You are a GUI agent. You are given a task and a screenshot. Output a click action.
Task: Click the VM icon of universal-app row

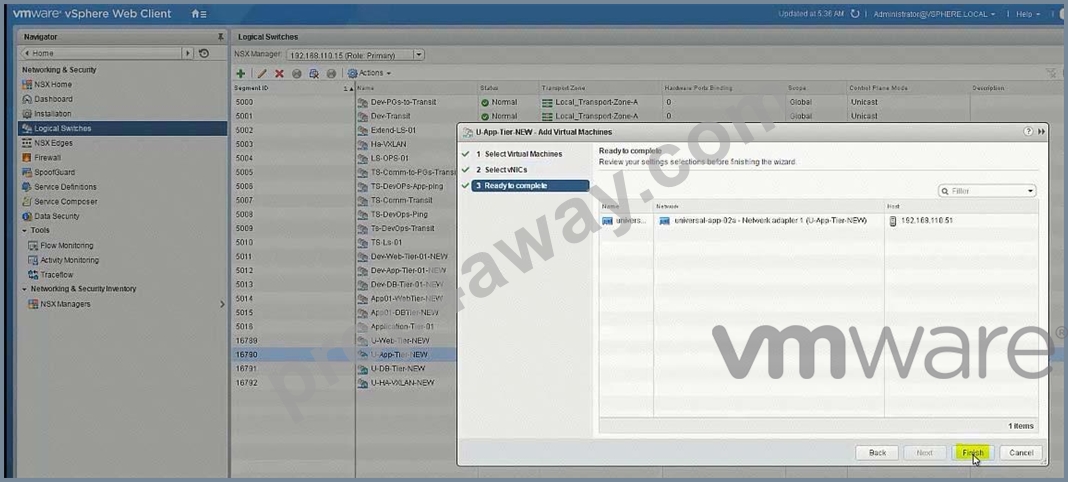[x=607, y=221]
